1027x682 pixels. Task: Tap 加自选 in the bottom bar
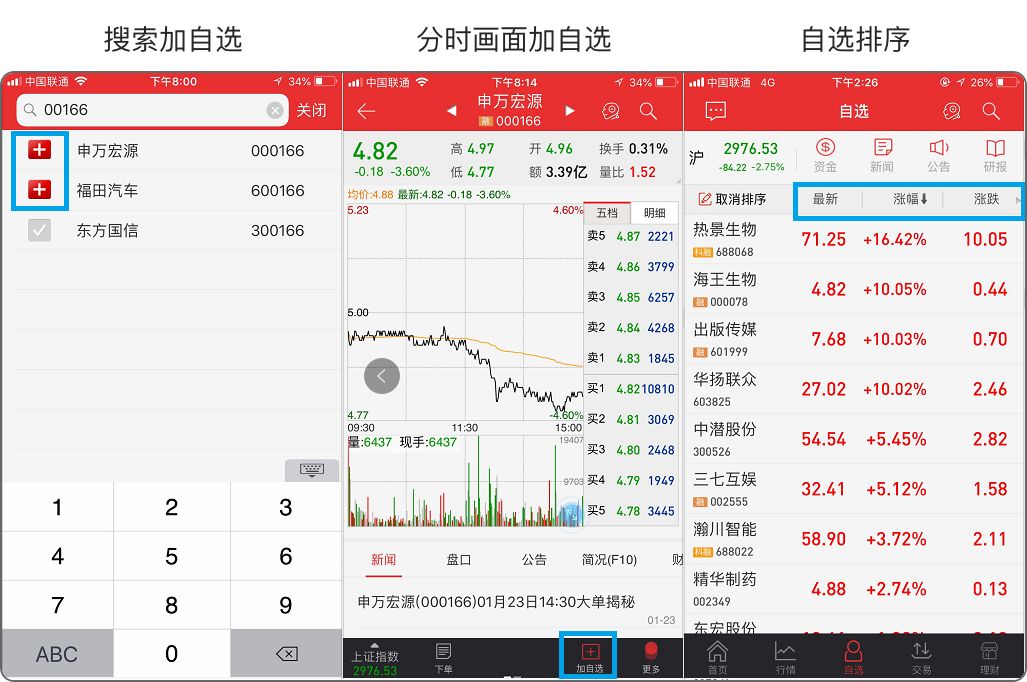point(589,658)
